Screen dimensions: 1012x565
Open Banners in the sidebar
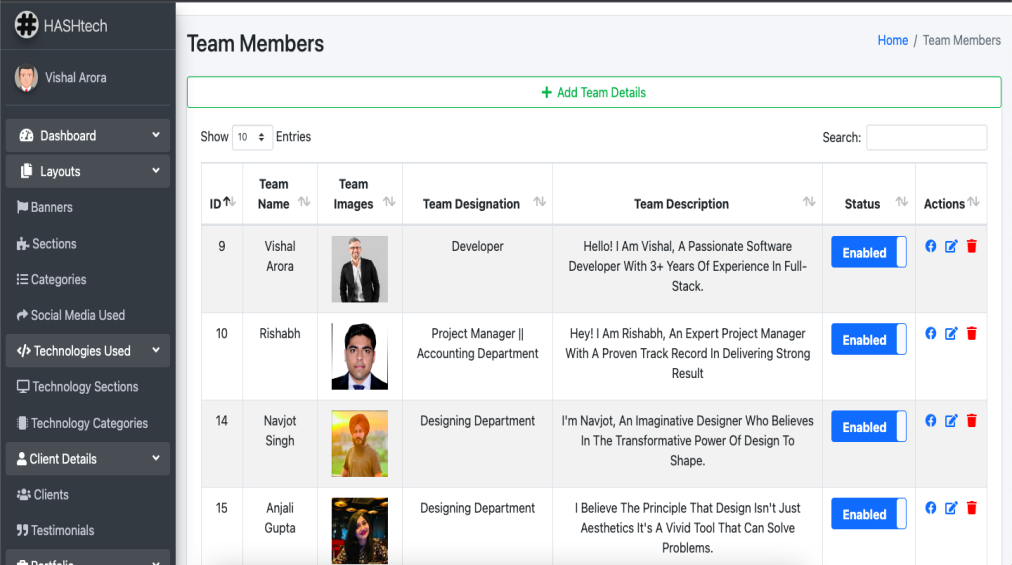coord(52,208)
